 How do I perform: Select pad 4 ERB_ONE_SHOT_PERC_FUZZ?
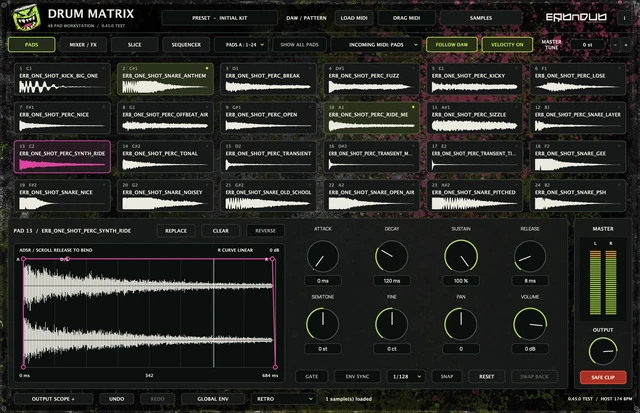371,79
